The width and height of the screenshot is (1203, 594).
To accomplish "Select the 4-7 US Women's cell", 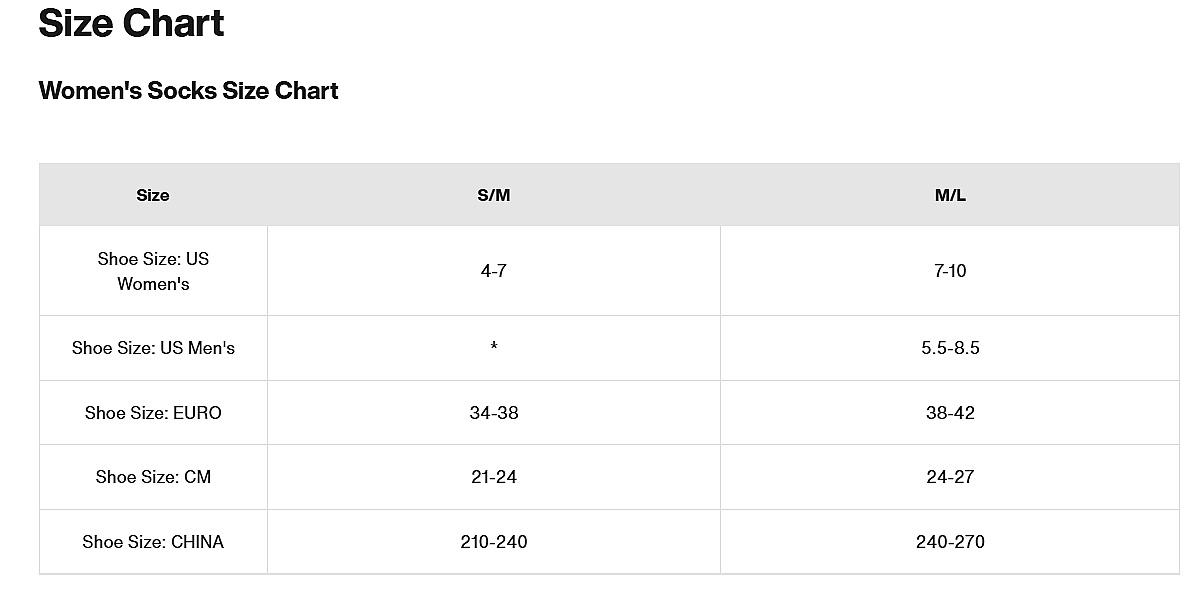I will pos(494,271).
